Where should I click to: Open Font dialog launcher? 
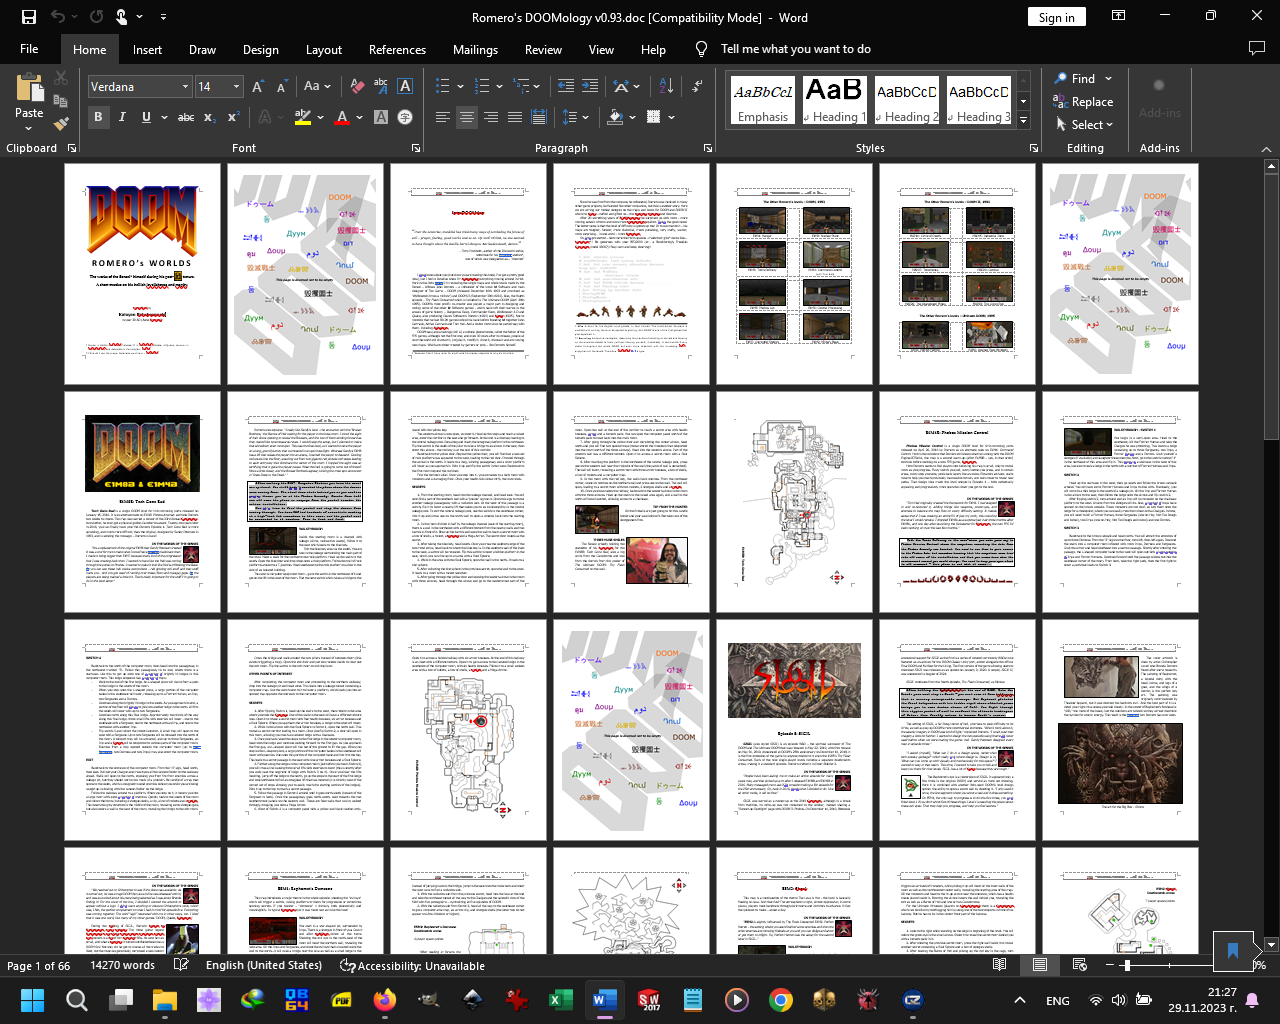point(416,148)
